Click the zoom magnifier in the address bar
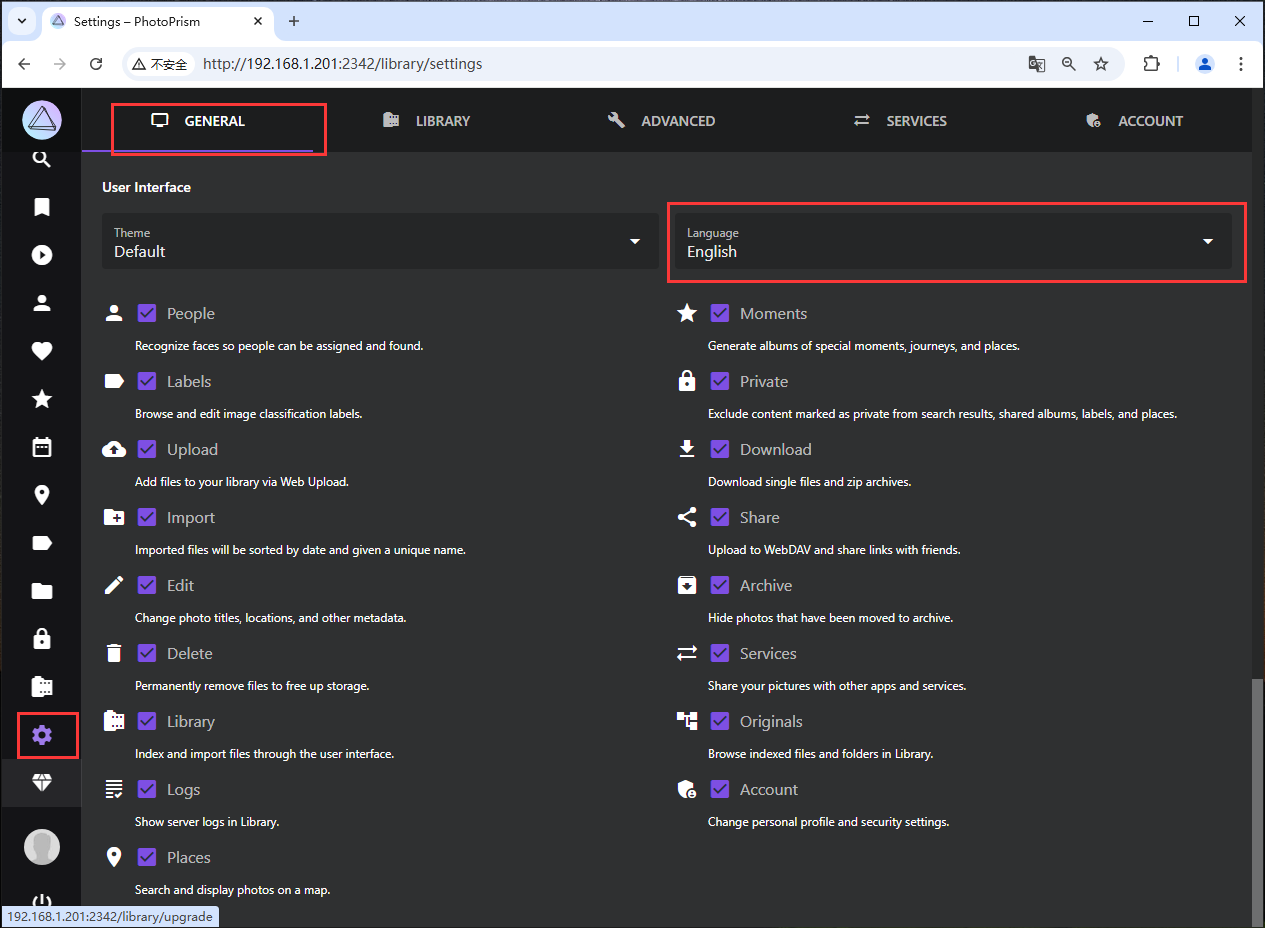Image resolution: width=1265 pixels, height=928 pixels. coord(1069,64)
